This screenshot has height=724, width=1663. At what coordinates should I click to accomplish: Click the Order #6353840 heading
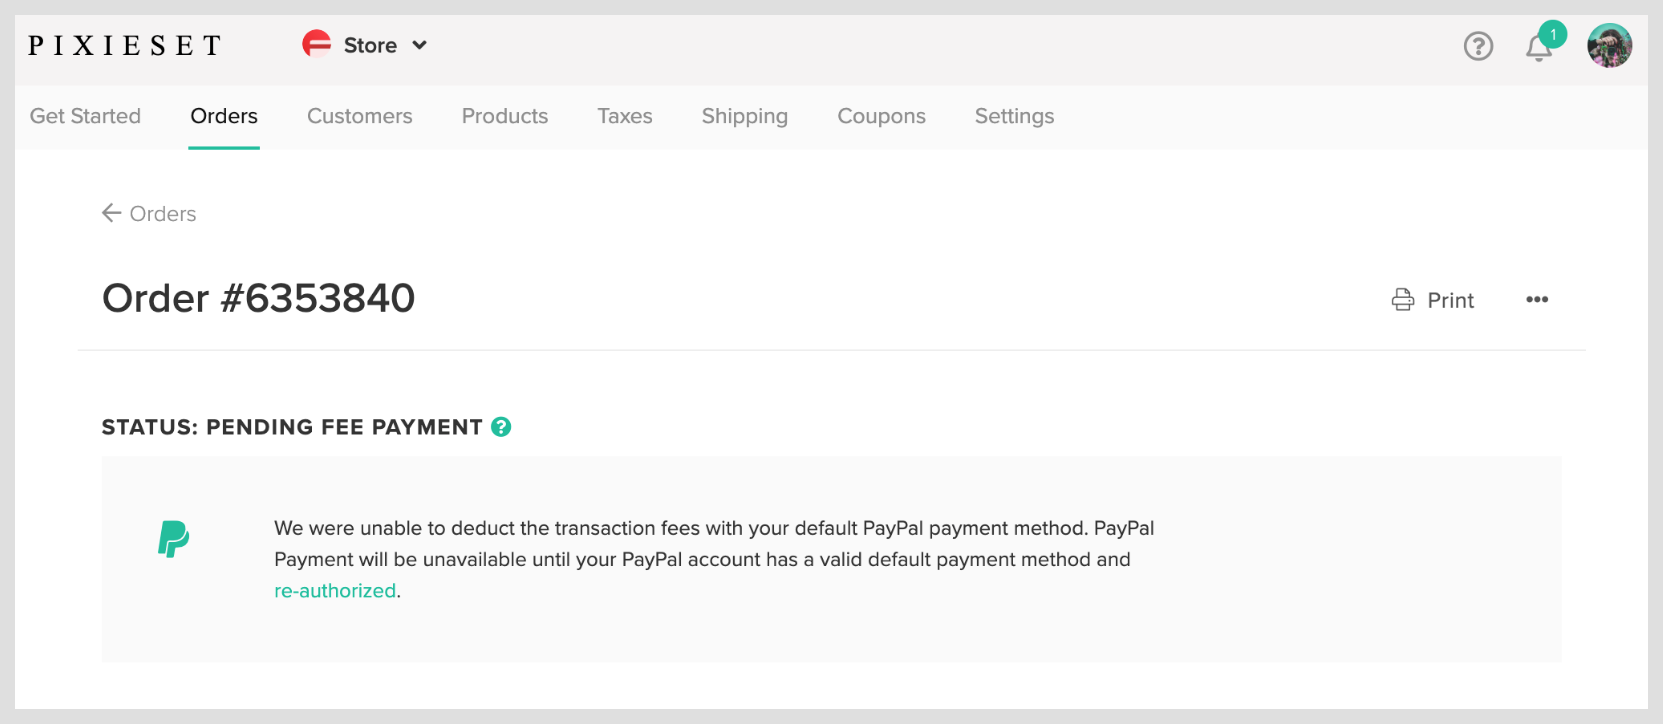point(258,297)
